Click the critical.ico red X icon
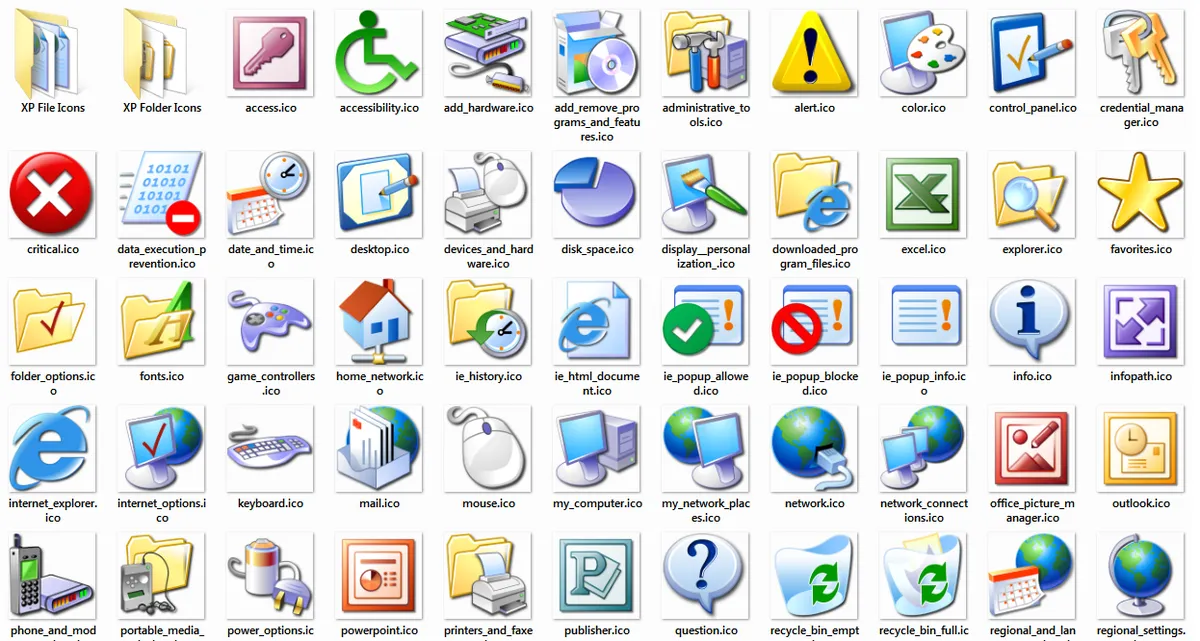Image resolution: width=1200 pixels, height=641 pixels. (x=53, y=195)
